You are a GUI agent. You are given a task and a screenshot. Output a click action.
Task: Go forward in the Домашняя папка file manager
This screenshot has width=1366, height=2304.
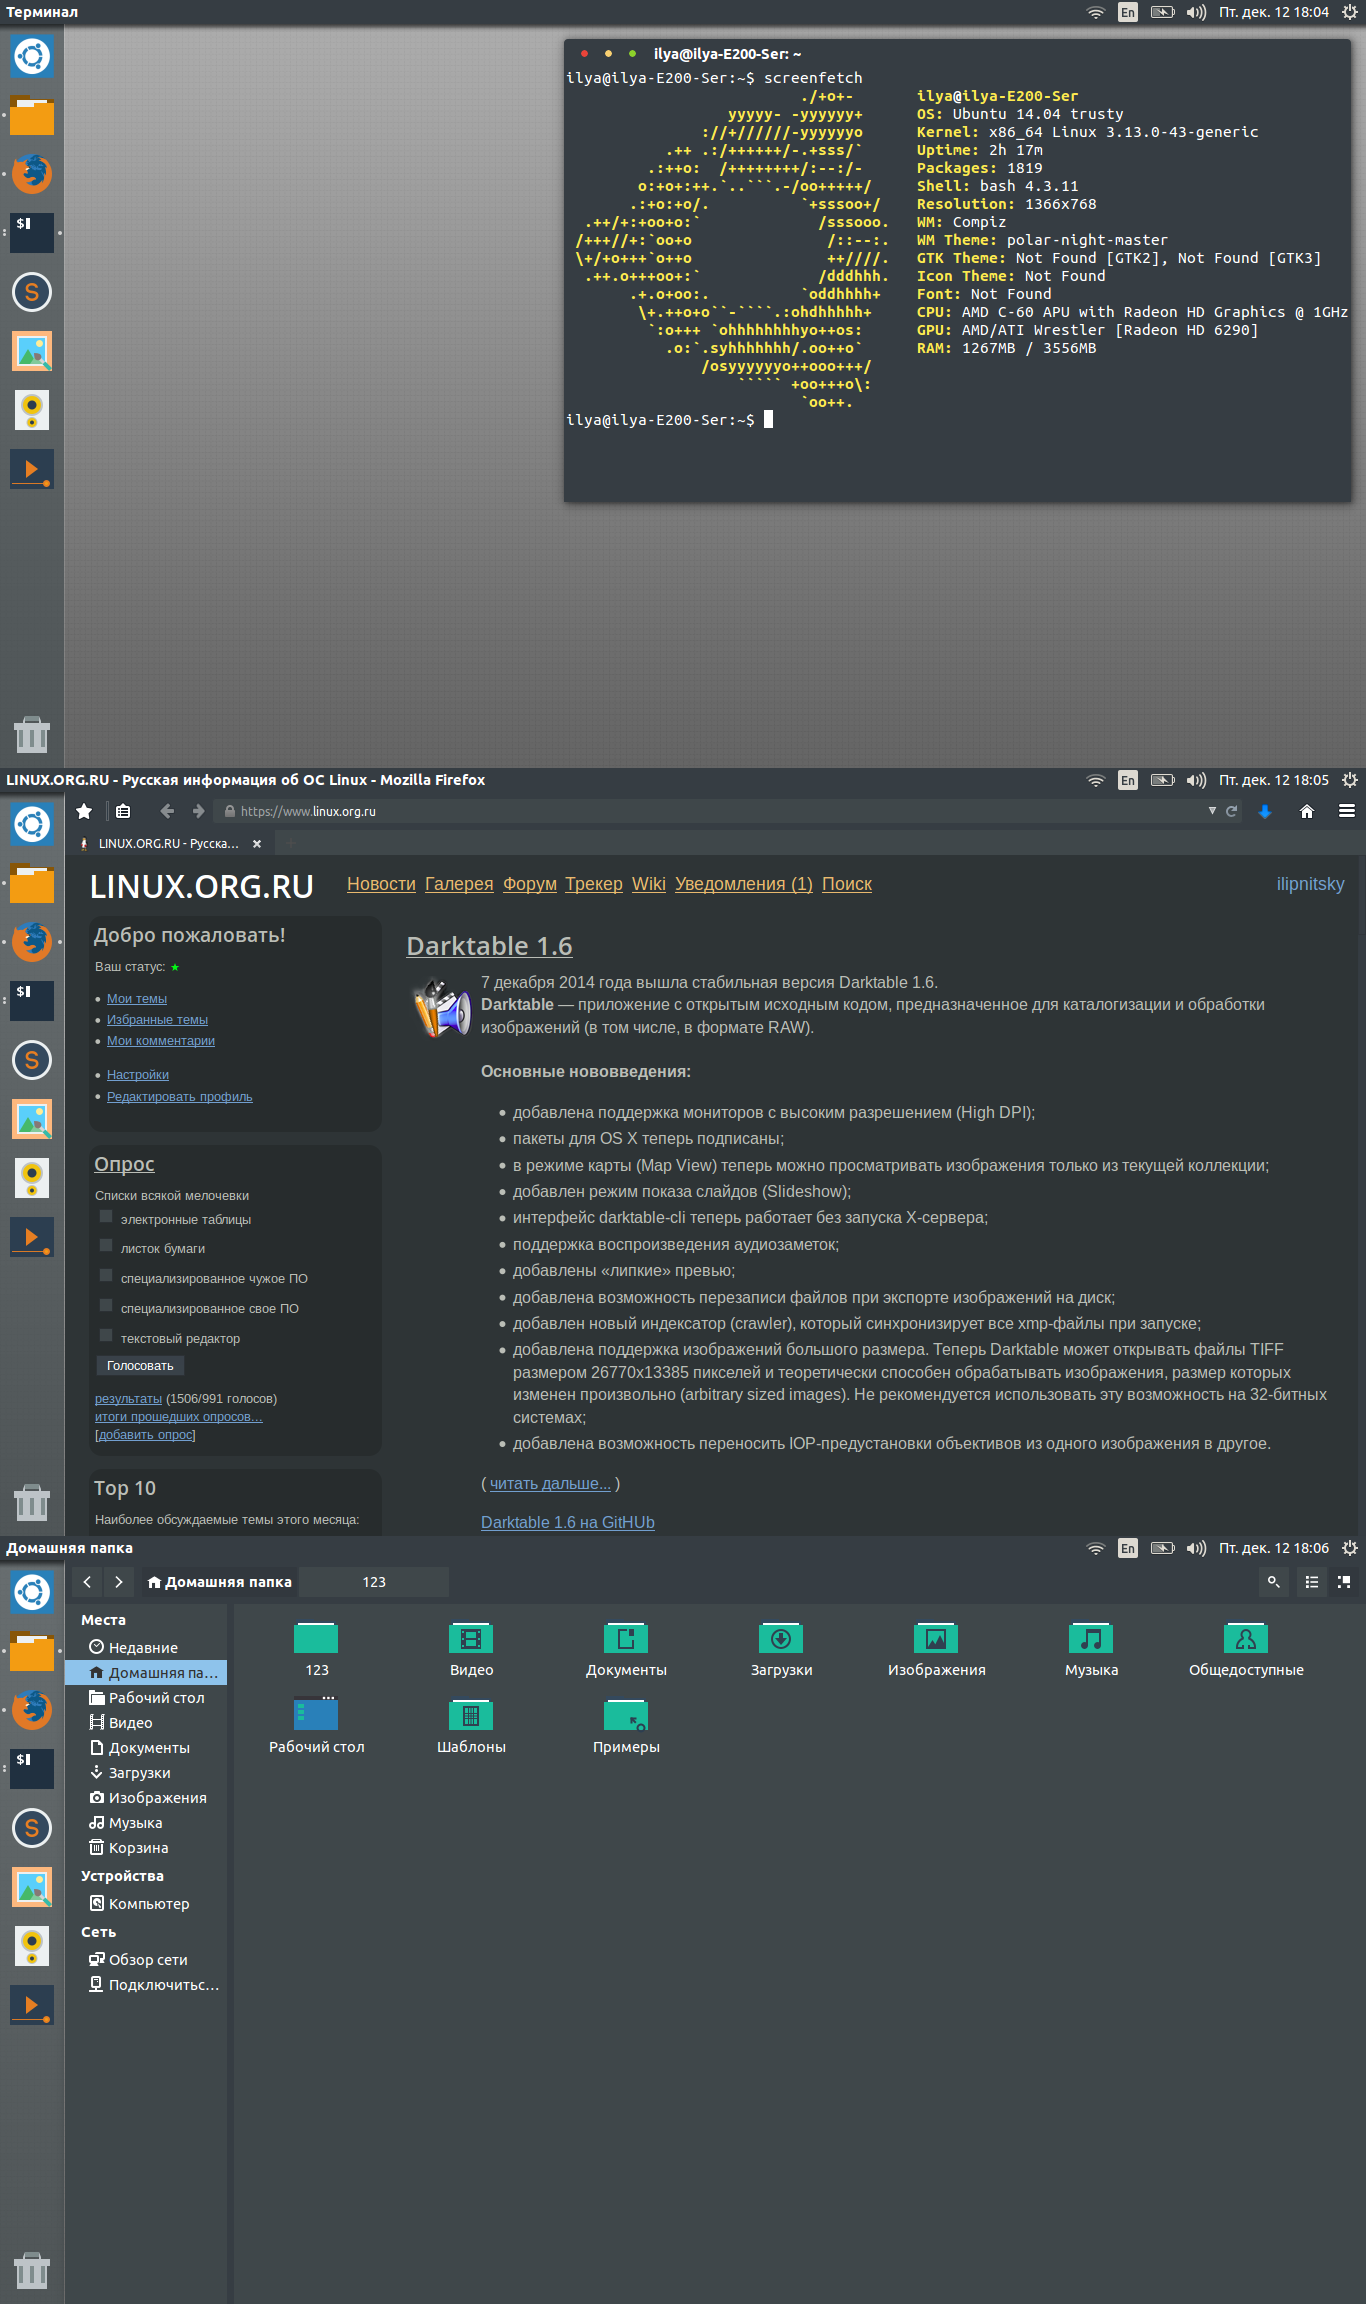(x=118, y=1581)
